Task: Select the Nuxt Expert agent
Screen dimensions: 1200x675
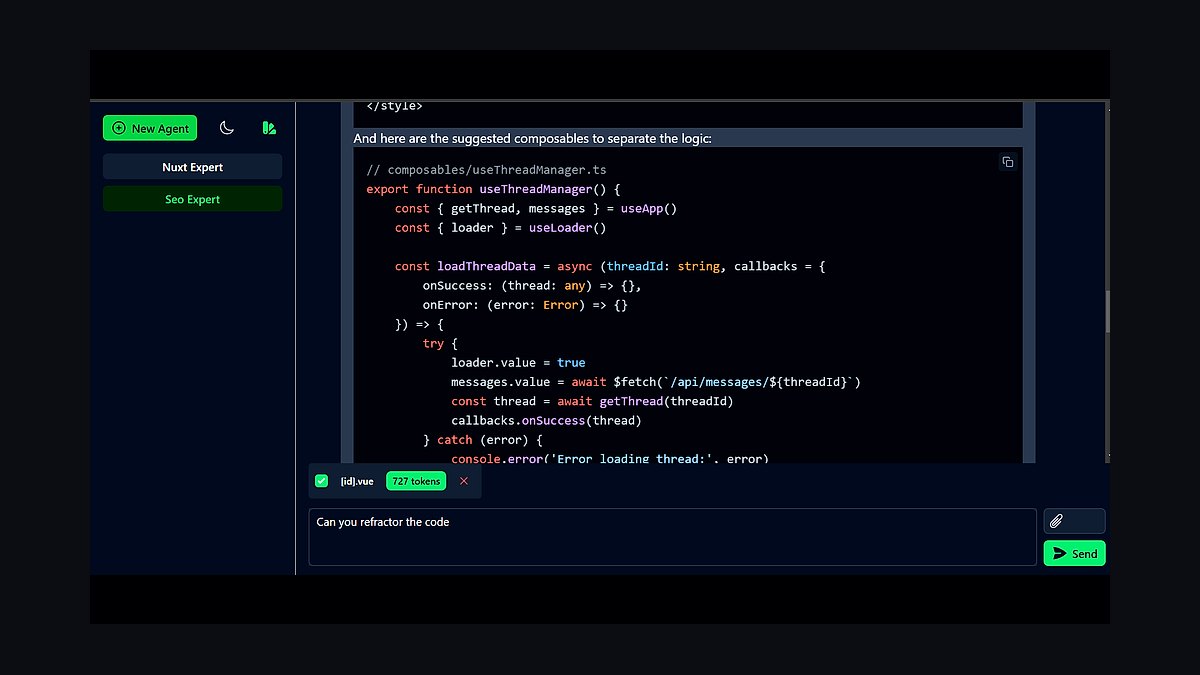Action: pos(192,167)
